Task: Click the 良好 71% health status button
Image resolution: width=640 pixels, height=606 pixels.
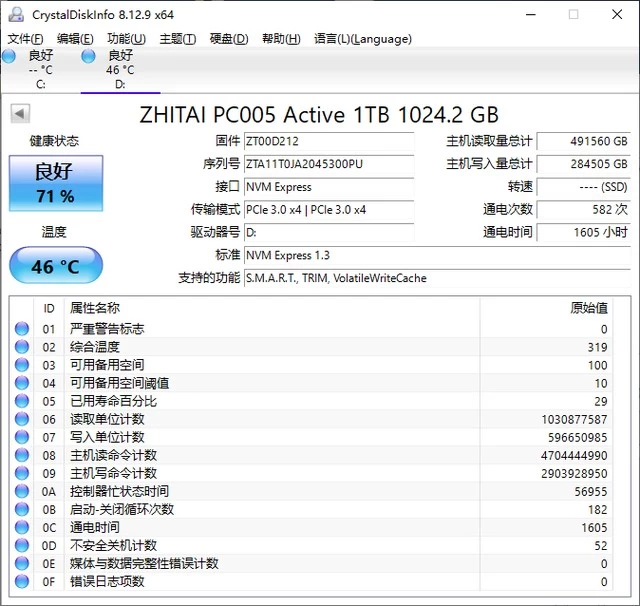Action: [55, 183]
